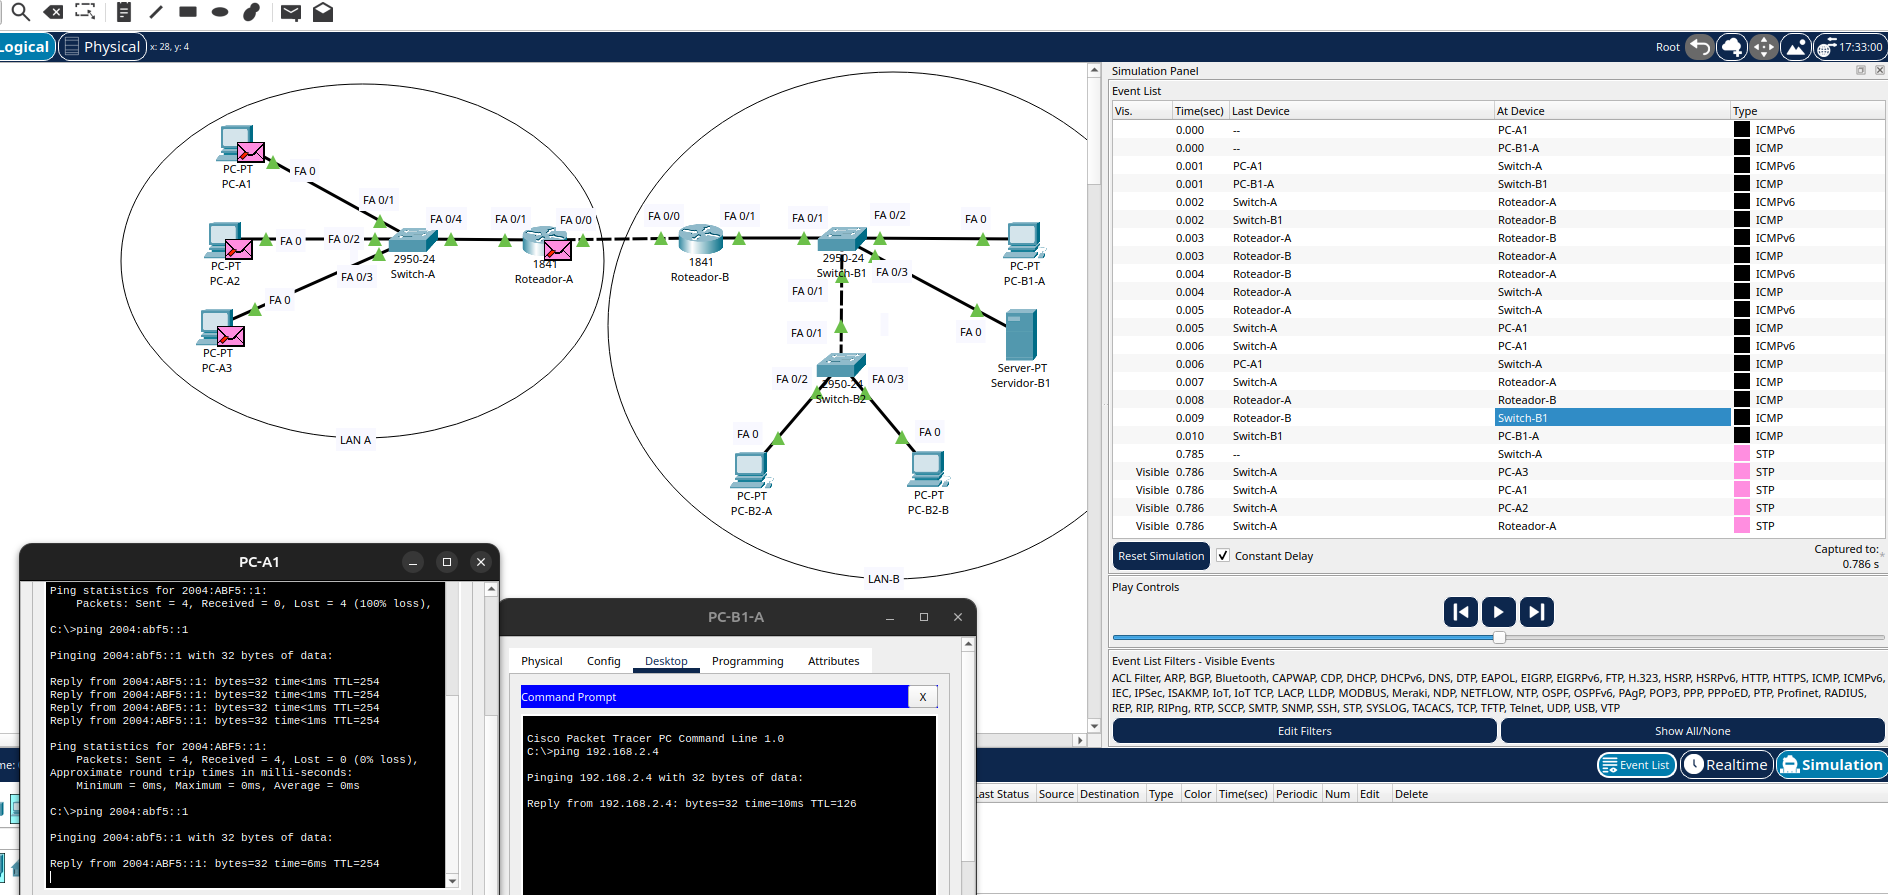Click the Reset Simulation button
This screenshot has width=1888, height=895.
[1161, 556]
